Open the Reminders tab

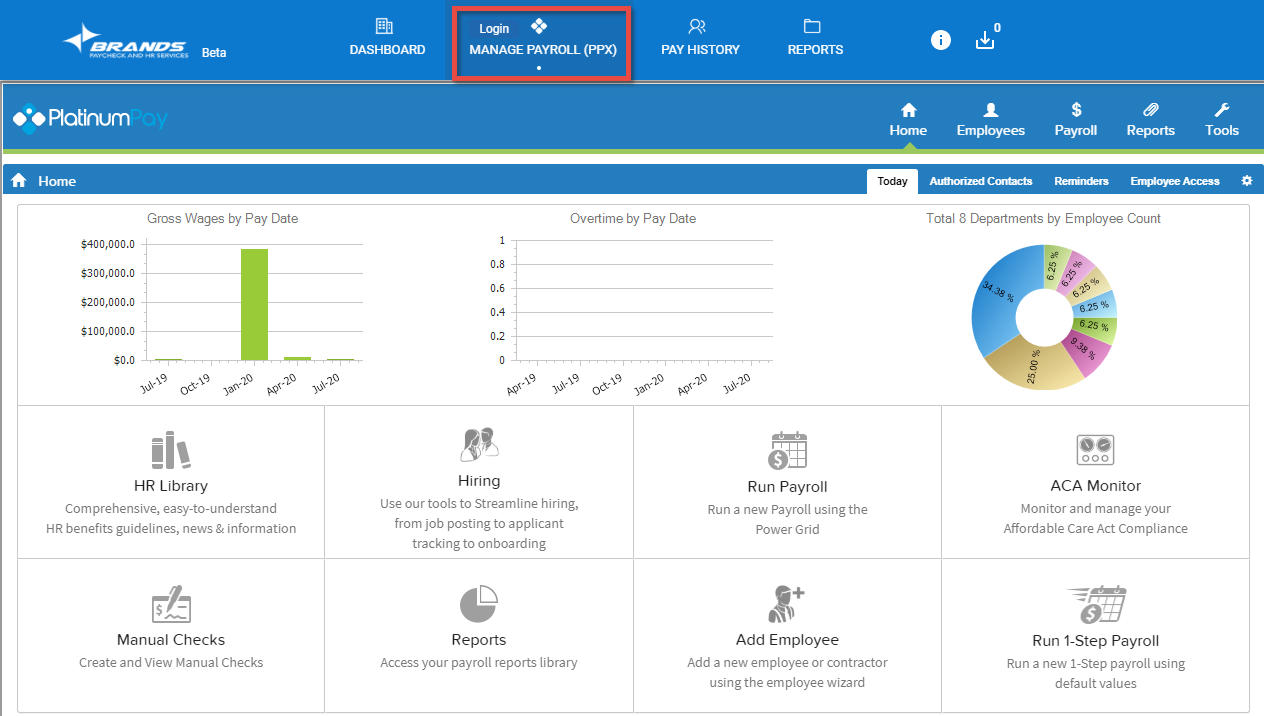coord(1081,181)
